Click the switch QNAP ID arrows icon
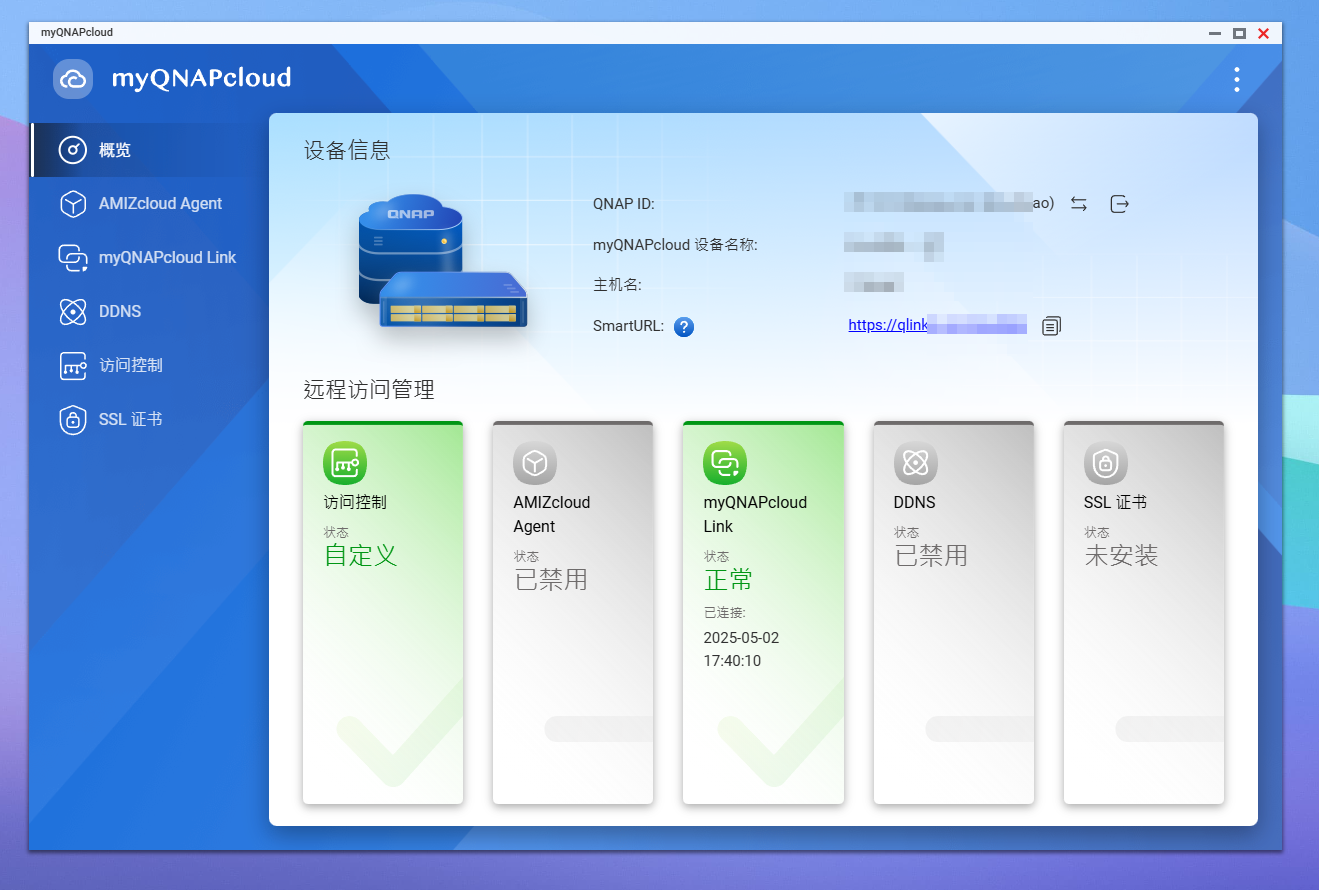1319x890 pixels. coord(1079,204)
